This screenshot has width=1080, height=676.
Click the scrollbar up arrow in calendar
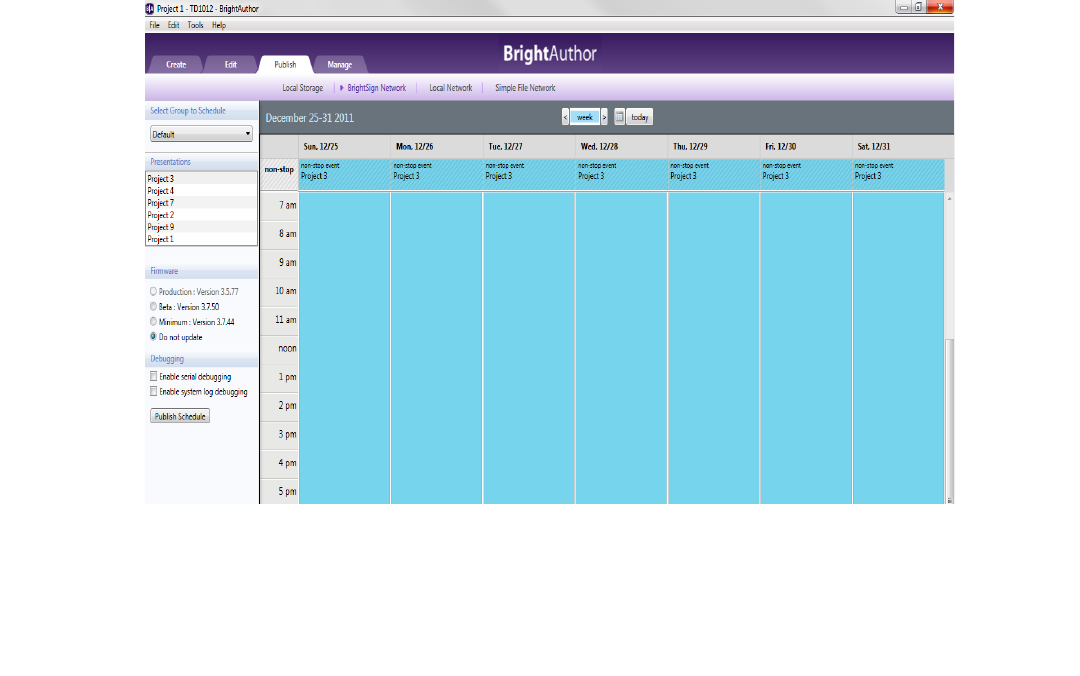pos(949,198)
